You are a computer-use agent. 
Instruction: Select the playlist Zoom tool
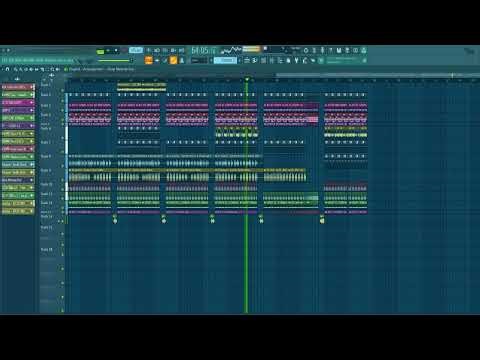(x=52, y=69)
